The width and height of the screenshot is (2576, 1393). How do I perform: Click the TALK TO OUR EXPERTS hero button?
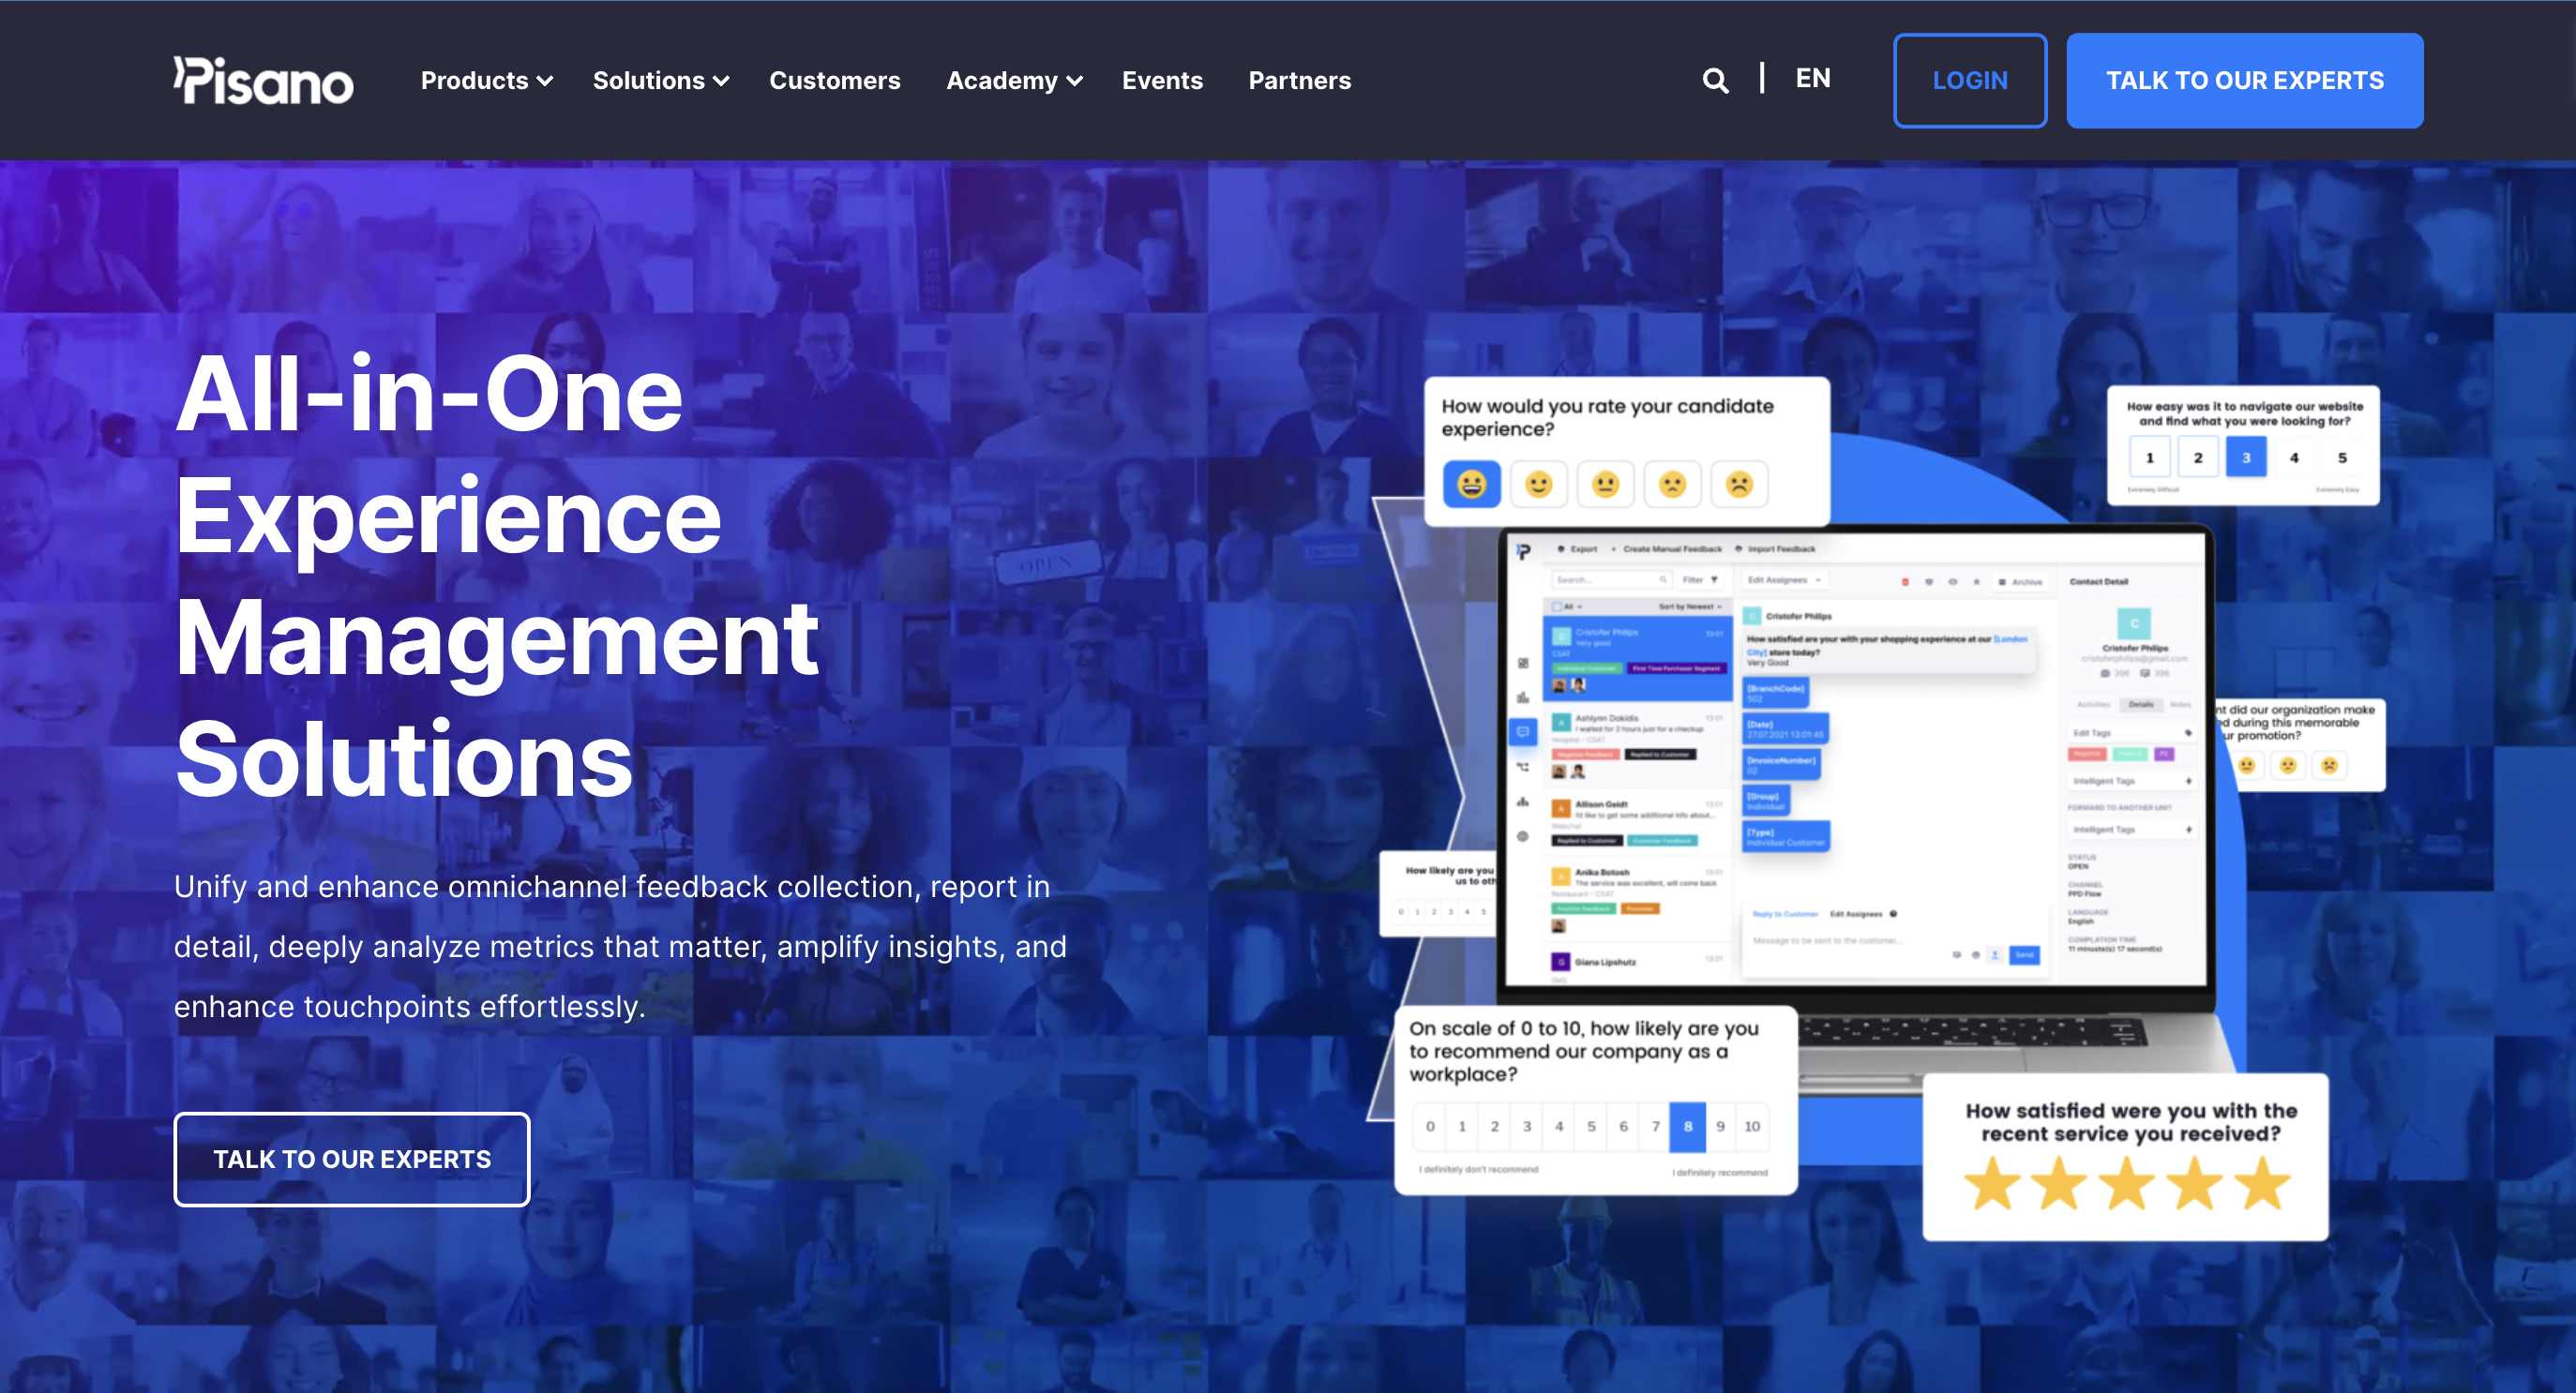point(351,1159)
